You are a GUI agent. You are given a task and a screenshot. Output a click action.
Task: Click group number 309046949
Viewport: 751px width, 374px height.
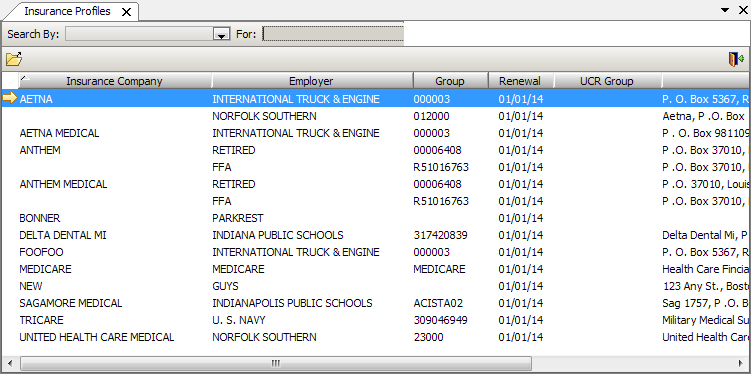click(441, 320)
